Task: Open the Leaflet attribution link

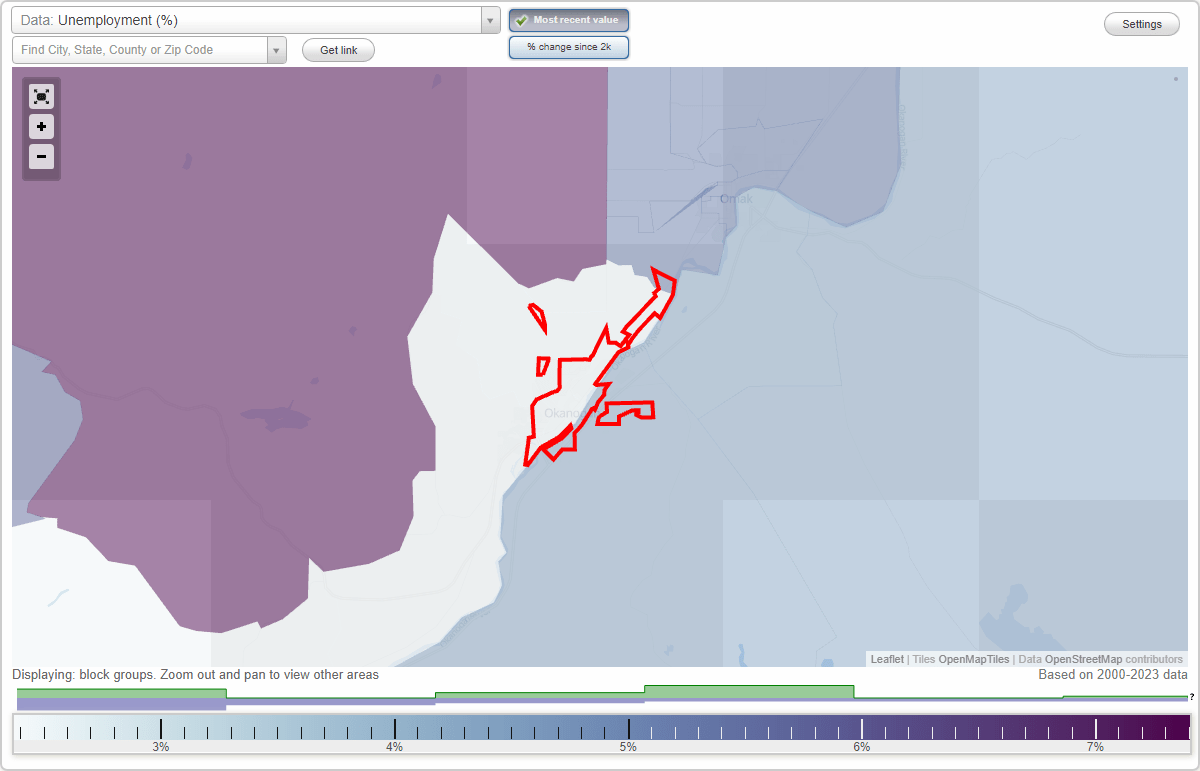Action: pyautogui.click(x=887, y=659)
